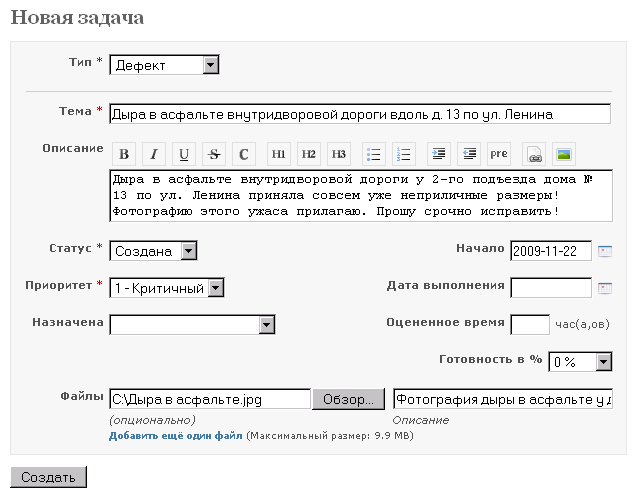Click the Приоритет field label
Image resolution: width=638 pixels, height=498 pixels.
tap(59, 285)
